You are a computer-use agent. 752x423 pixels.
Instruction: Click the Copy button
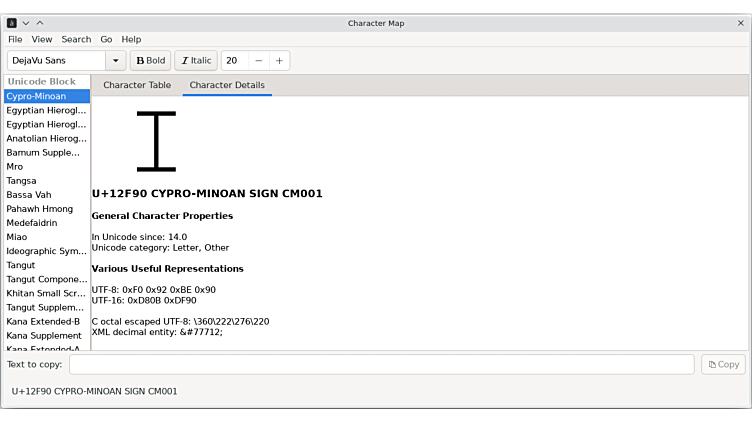[723, 365]
